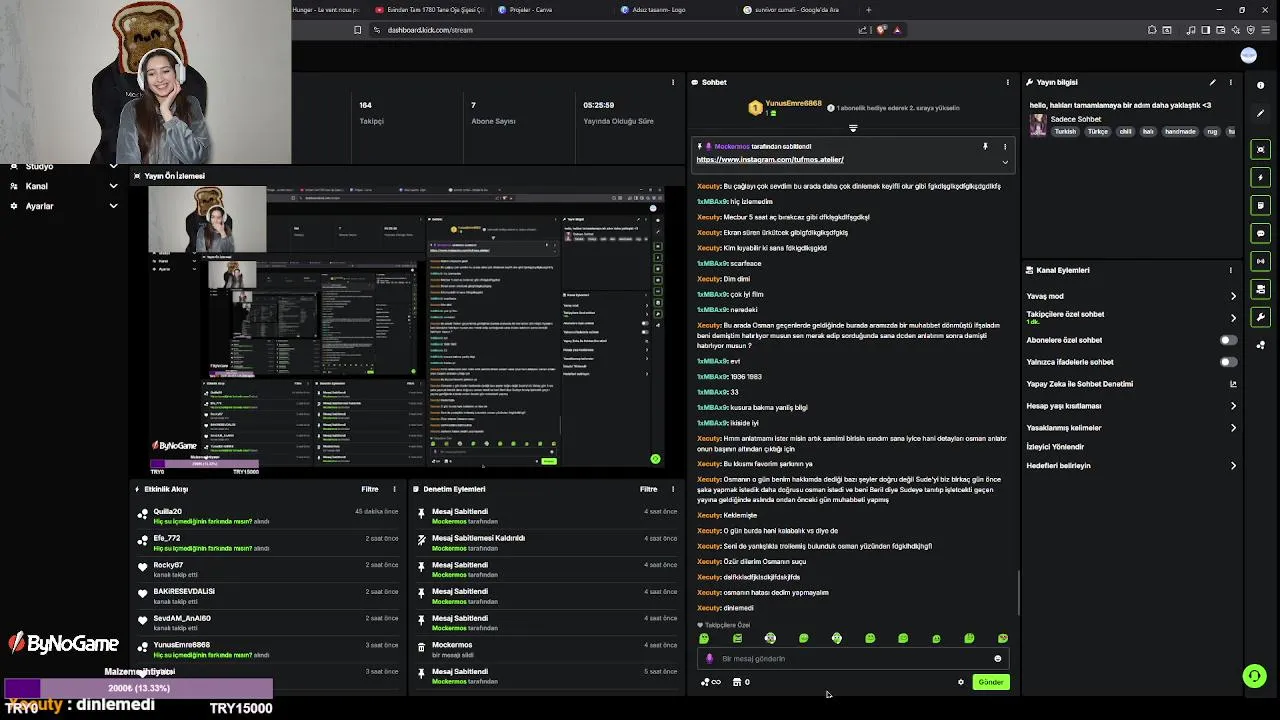Click the three-dots share icon in the right sidebar
This screenshot has width=1280, height=720.
tap(1260, 345)
